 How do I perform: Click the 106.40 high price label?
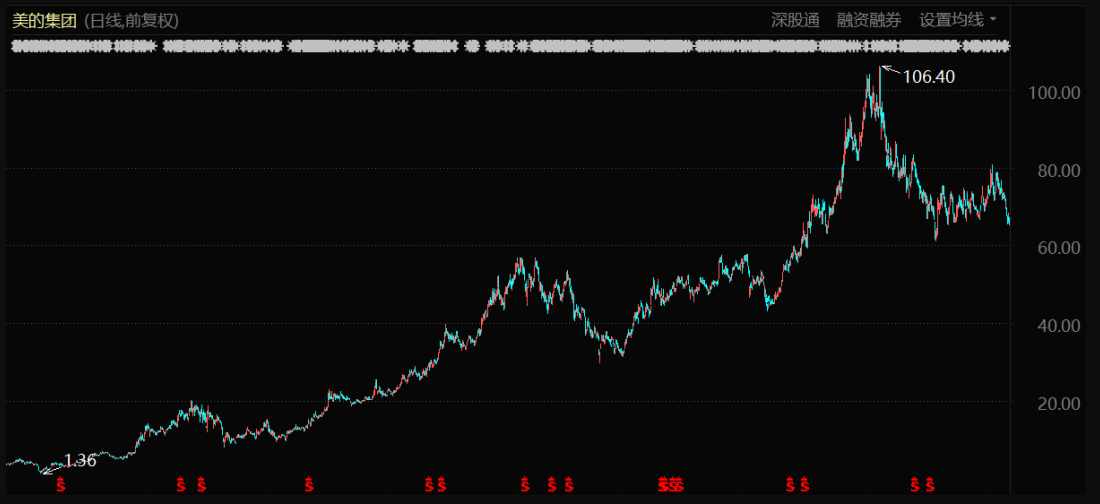coord(928,76)
